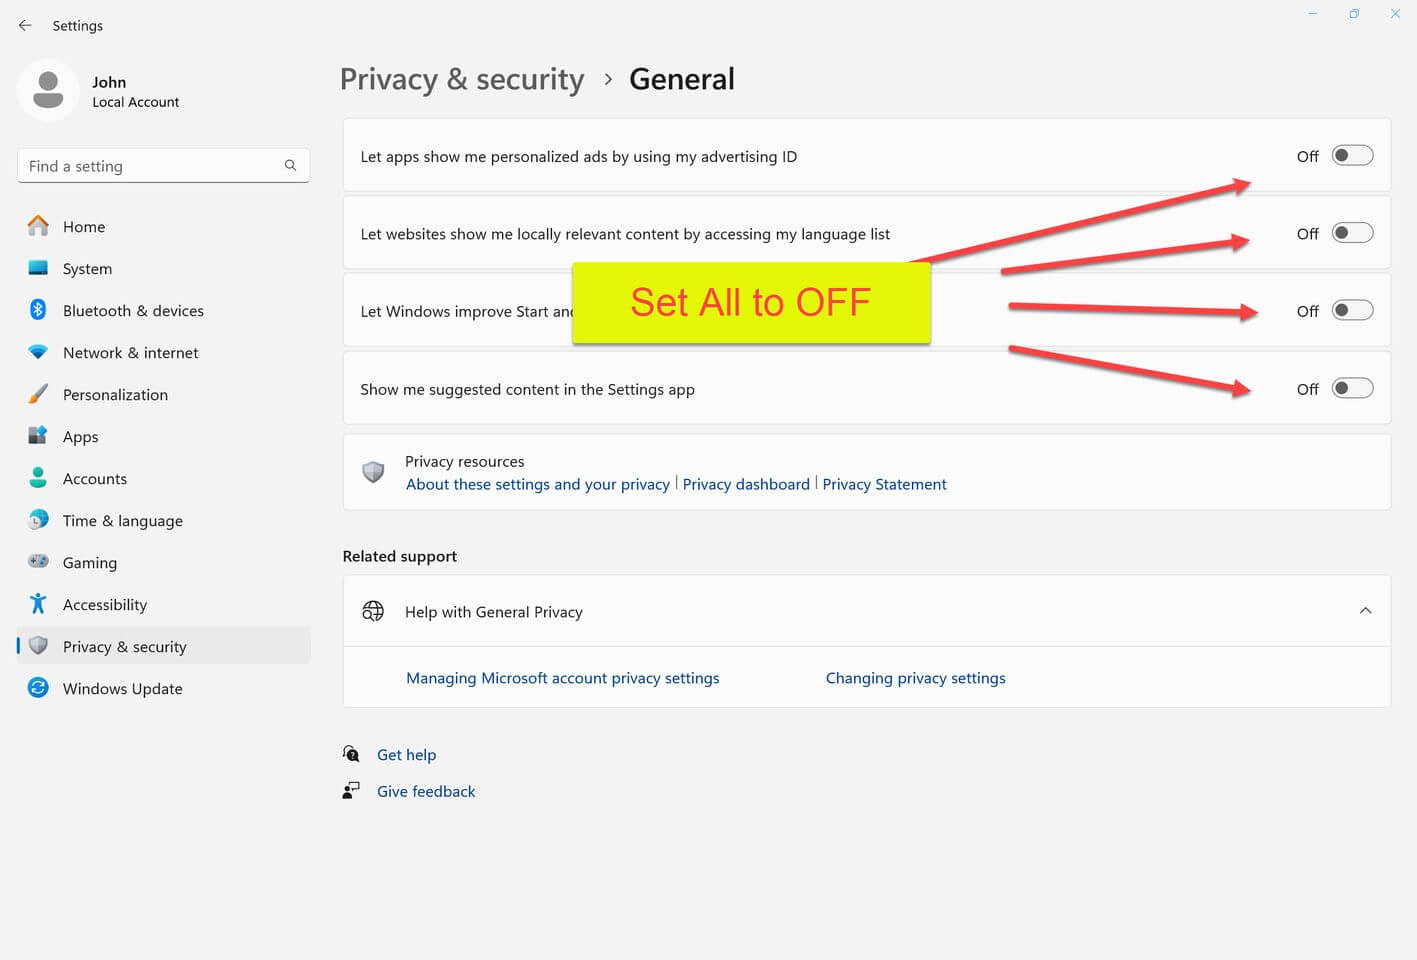Viewport: 1417px width, 960px height.
Task: Click the Personalization paintbrush icon
Action: (38, 394)
